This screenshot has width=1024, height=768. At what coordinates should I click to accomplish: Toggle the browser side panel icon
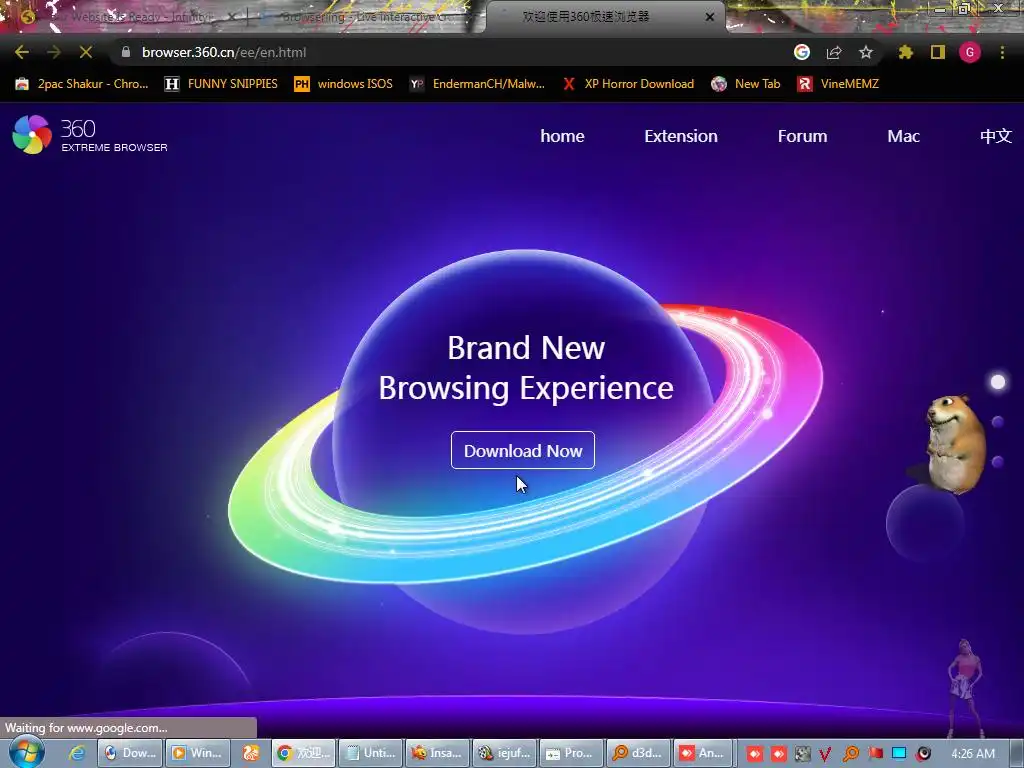pos(938,52)
